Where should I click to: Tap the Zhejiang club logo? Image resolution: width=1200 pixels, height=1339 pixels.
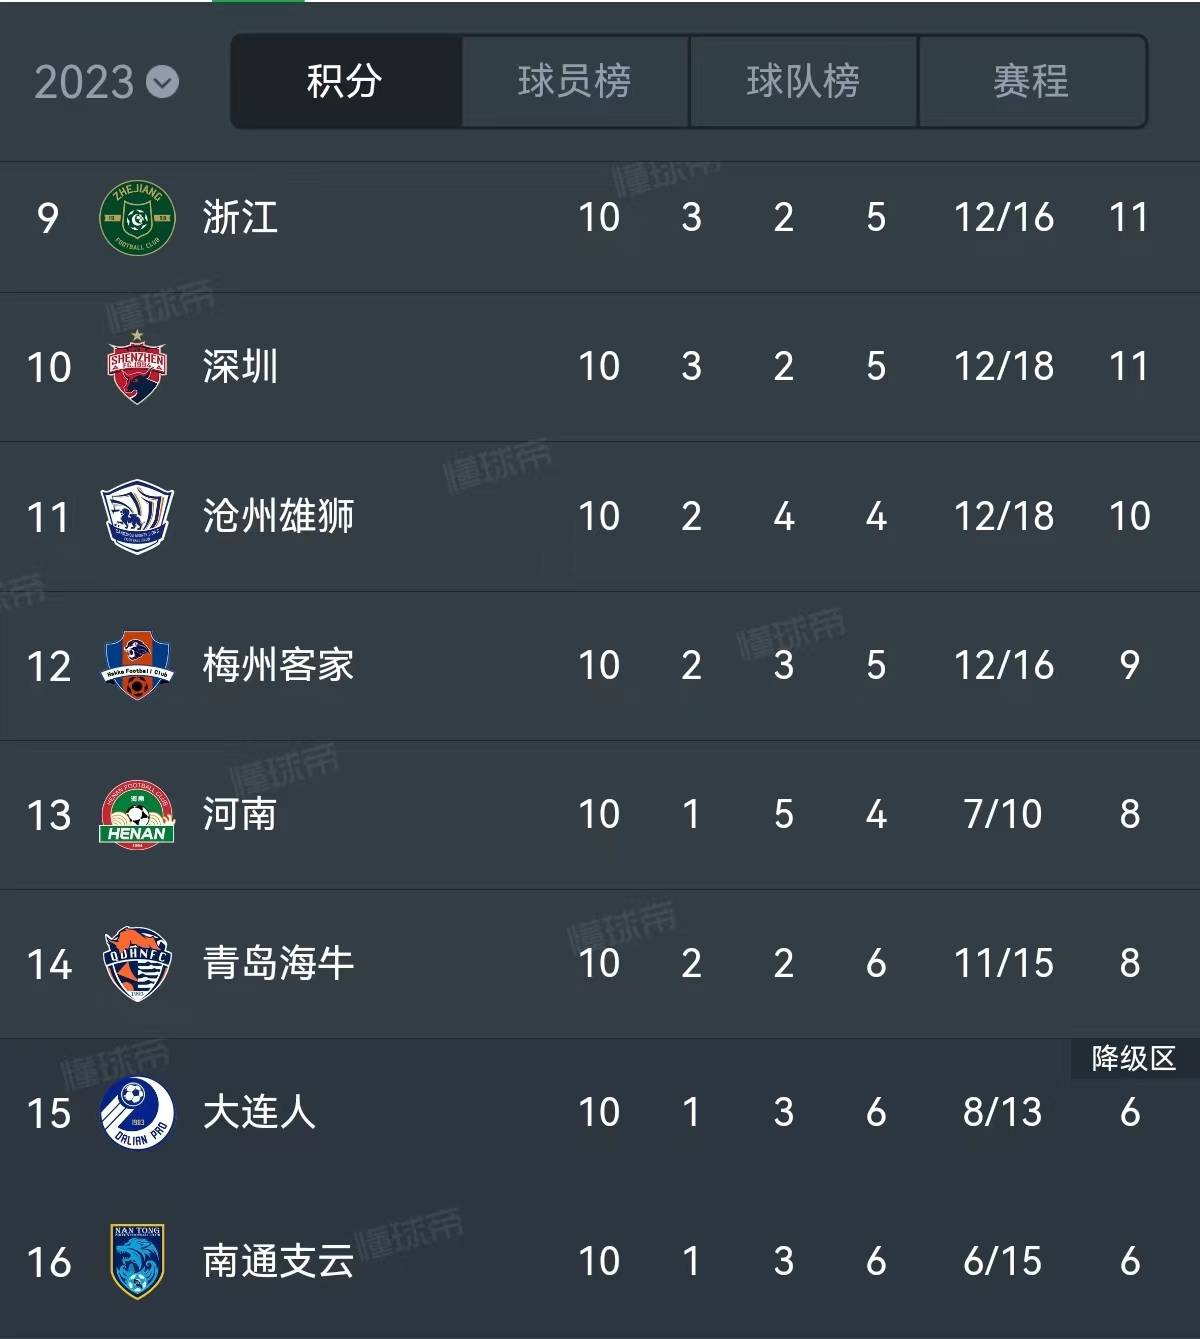pyautogui.click(x=137, y=218)
